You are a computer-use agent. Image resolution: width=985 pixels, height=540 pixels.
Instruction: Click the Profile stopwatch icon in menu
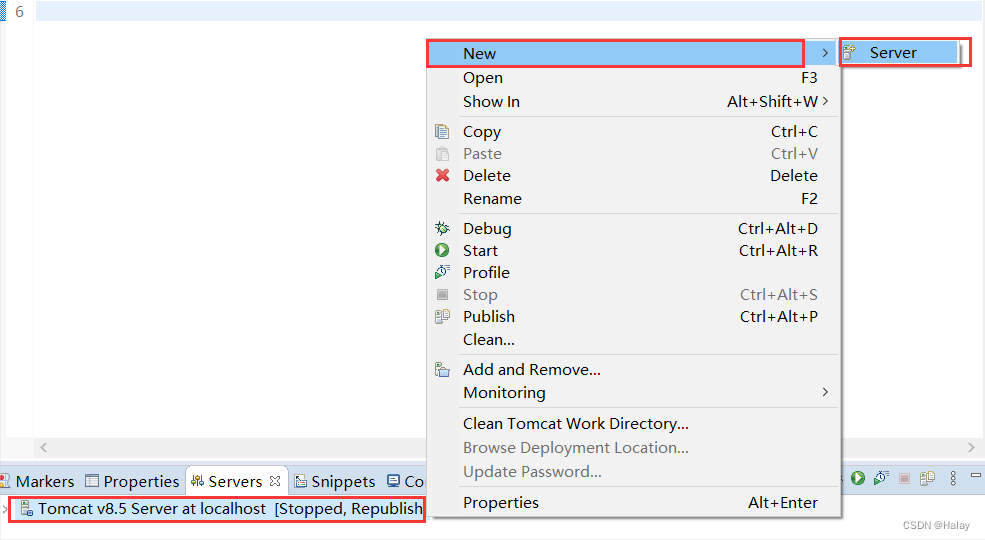point(442,272)
